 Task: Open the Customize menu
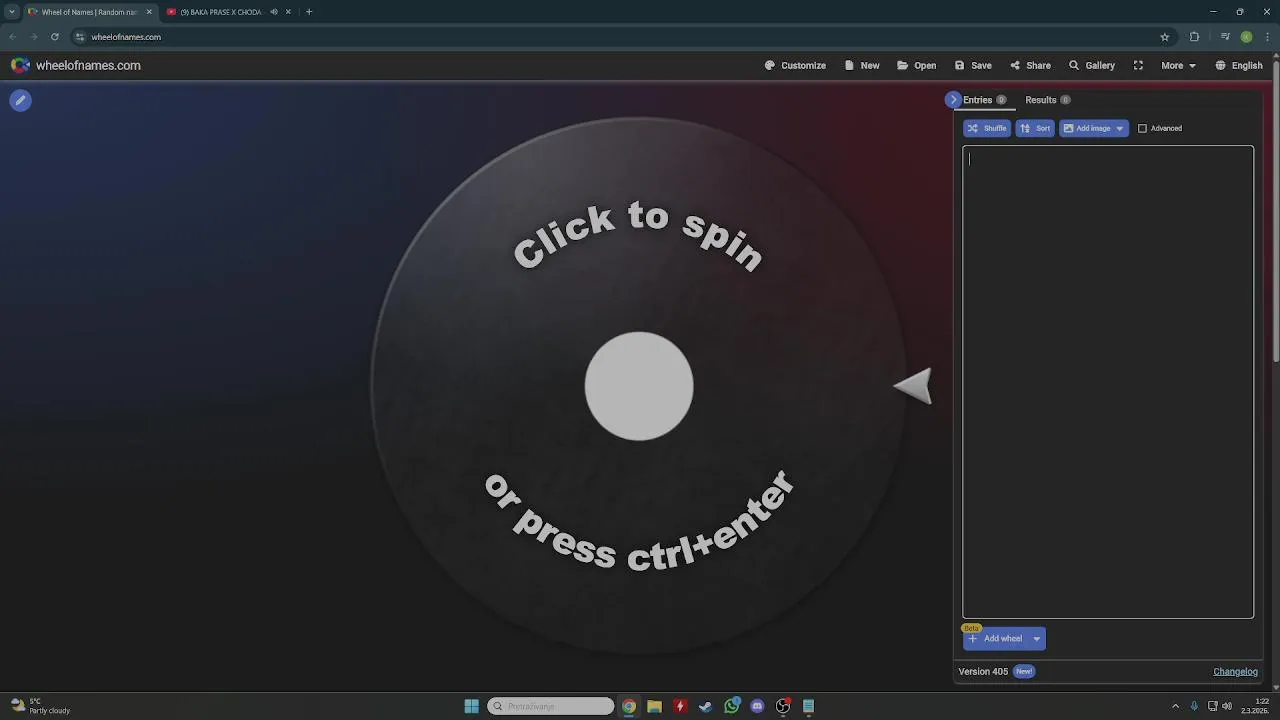(795, 65)
